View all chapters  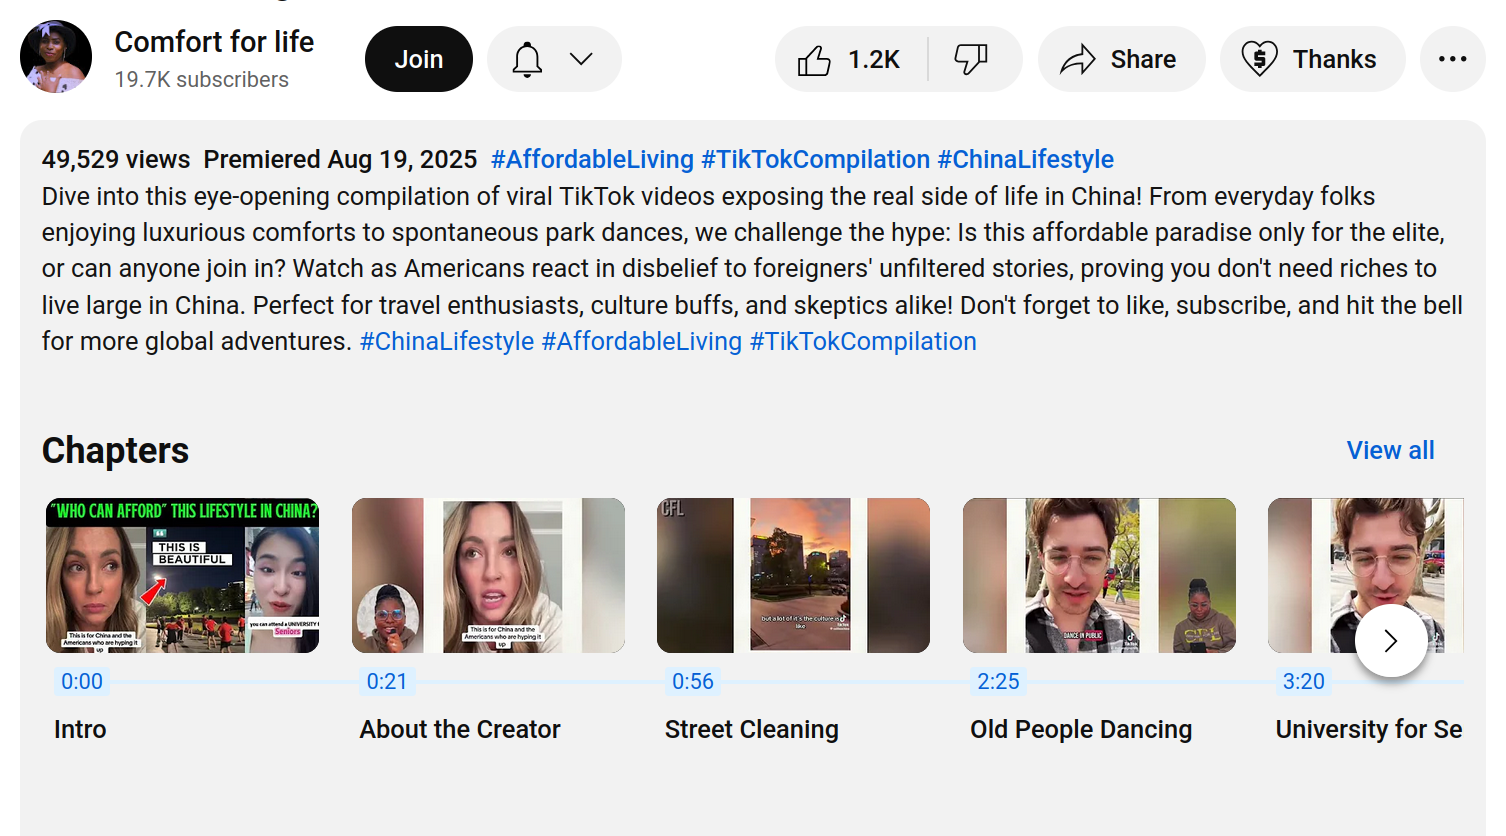(1390, 450)
